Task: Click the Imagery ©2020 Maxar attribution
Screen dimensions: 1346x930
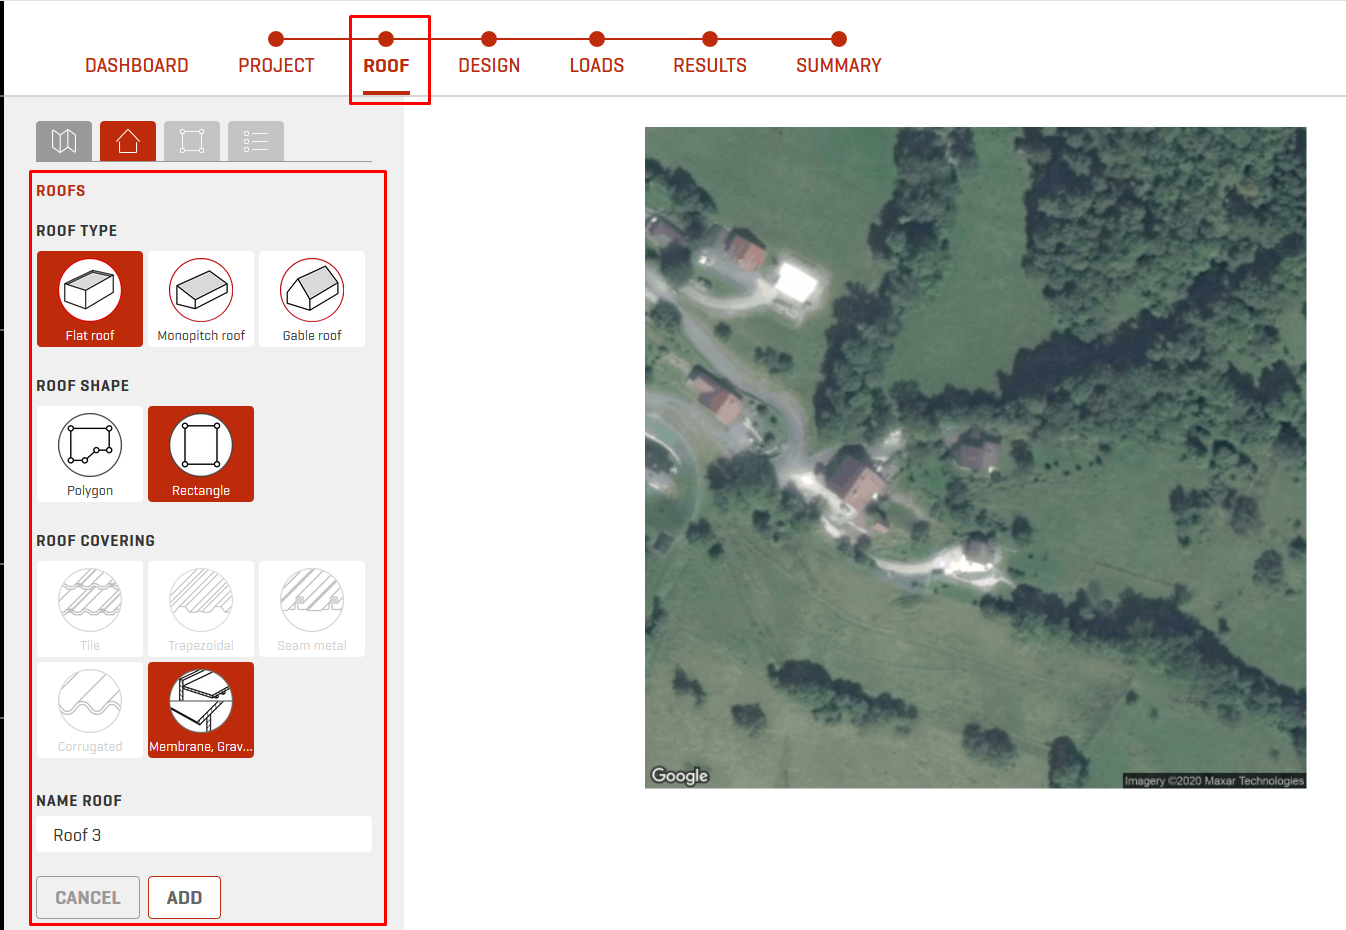Action: point(1214,781)
